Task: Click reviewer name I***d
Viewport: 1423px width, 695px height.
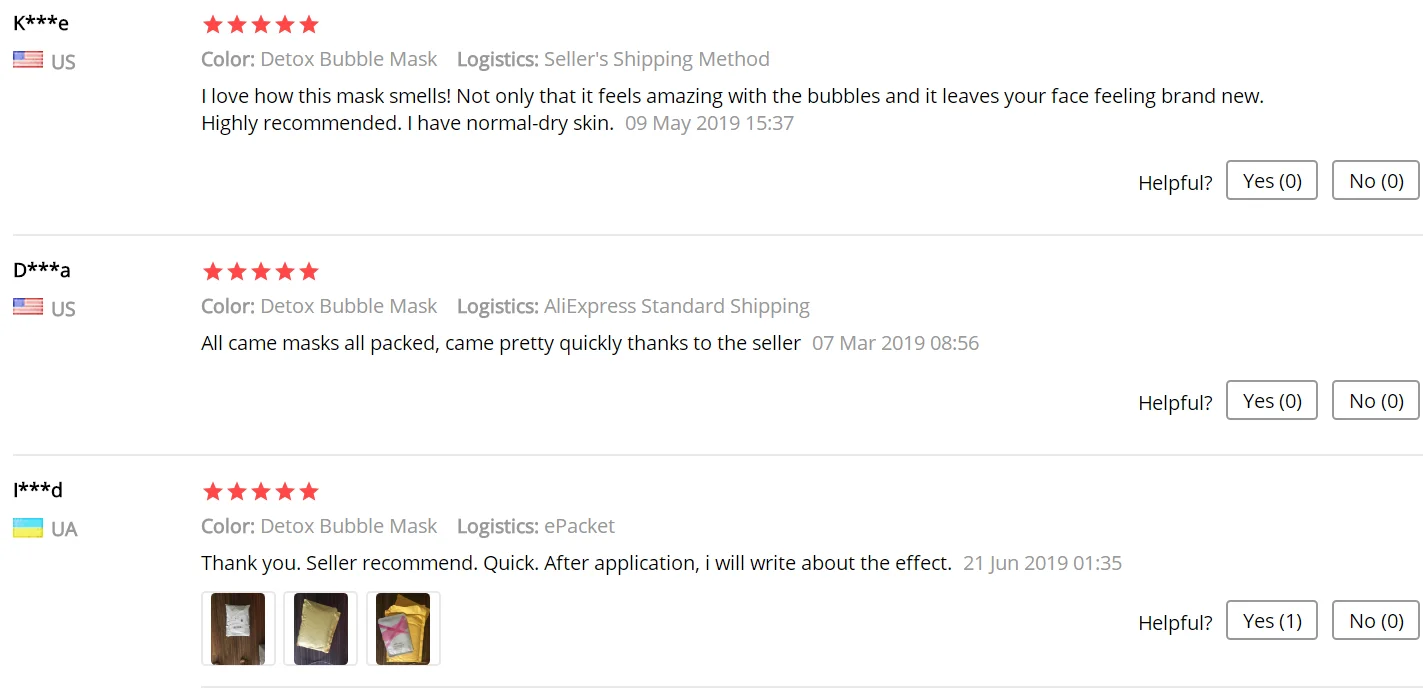Action: pos(38,490)
